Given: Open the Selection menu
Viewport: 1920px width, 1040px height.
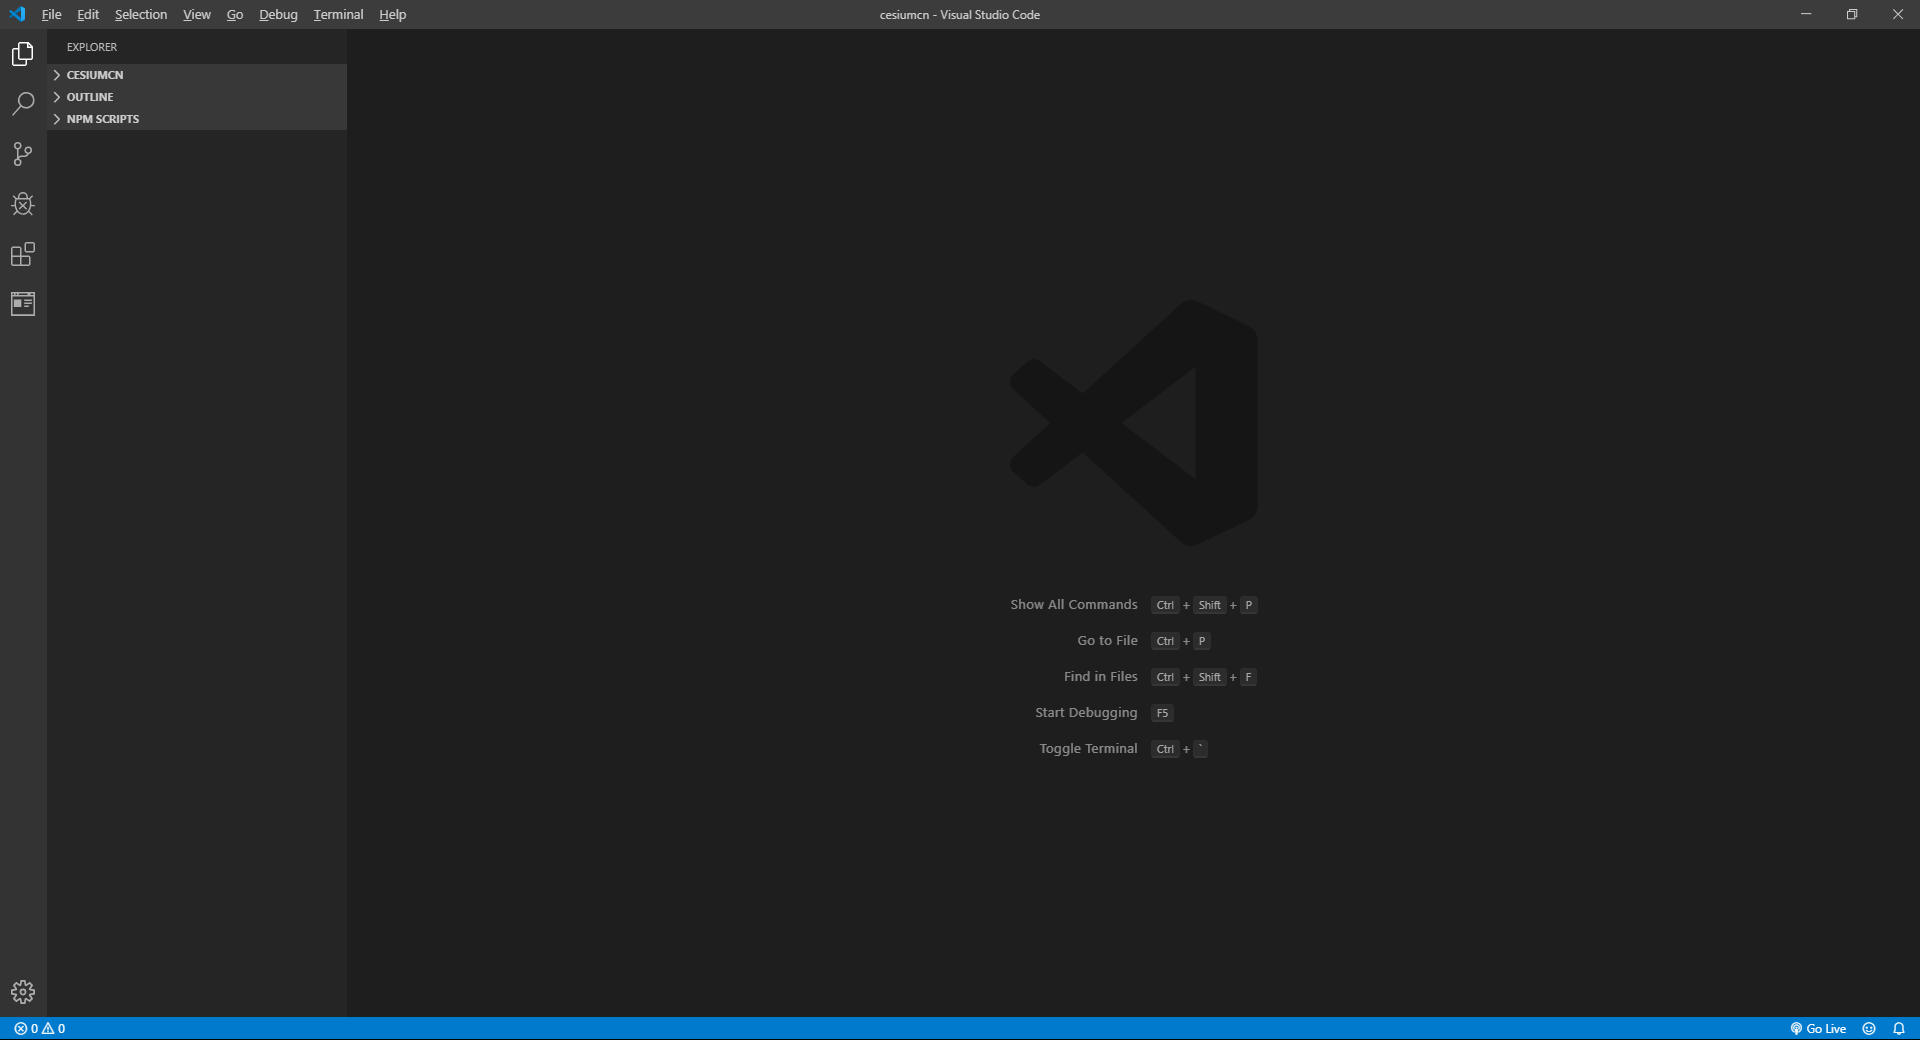Looking at the screenshot, I should click(141, 15).
